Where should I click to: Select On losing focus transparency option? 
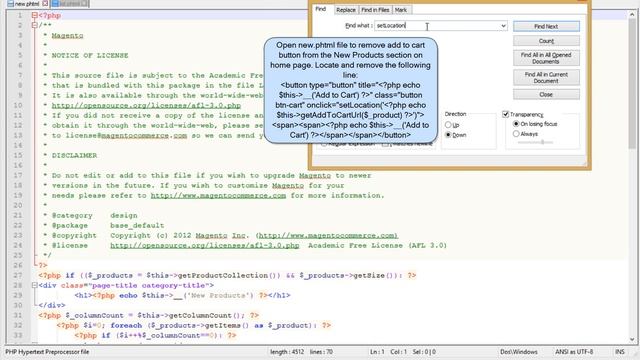pos(516,124)
